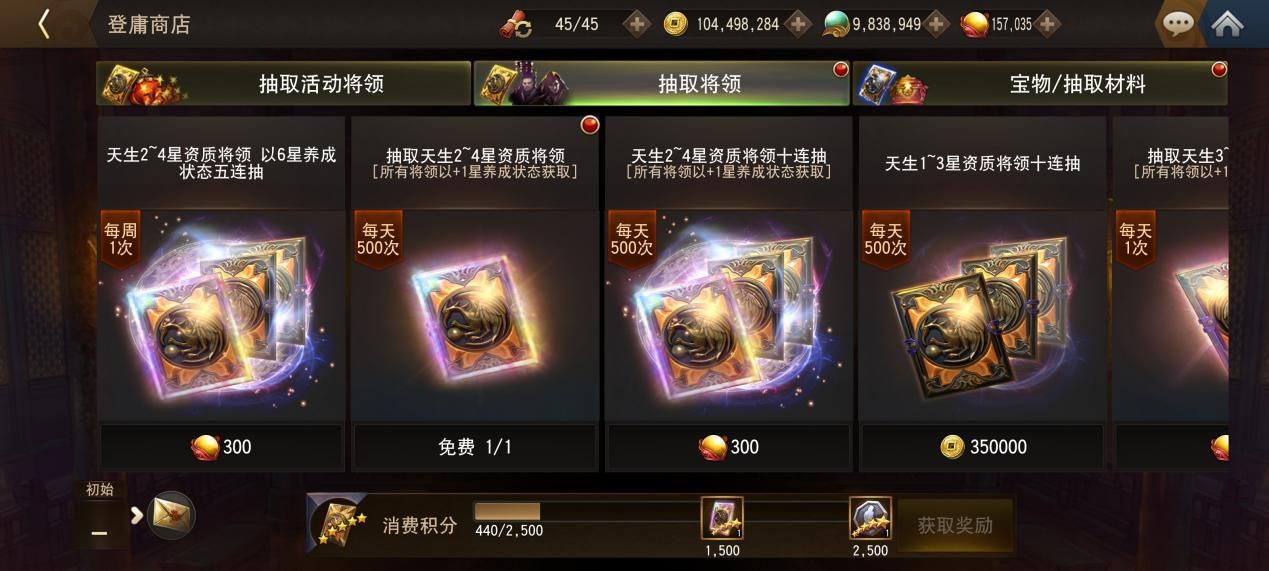Select the 1,500 points reward card
The image size is (1269, 571).
pyautogui.click(x=722, y=518)
